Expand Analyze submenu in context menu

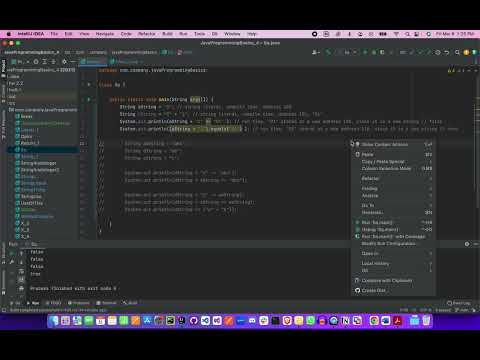(x=393, y=196)
